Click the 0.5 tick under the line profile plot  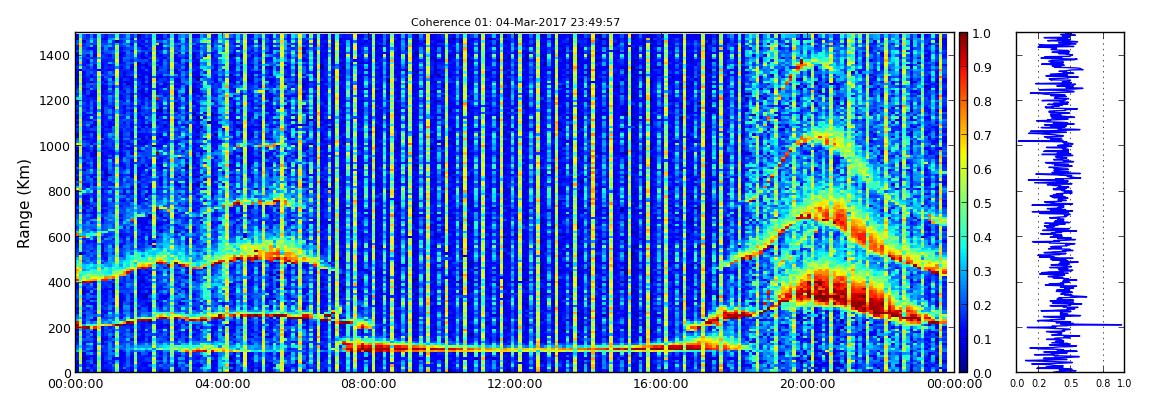coord(1071,384)
